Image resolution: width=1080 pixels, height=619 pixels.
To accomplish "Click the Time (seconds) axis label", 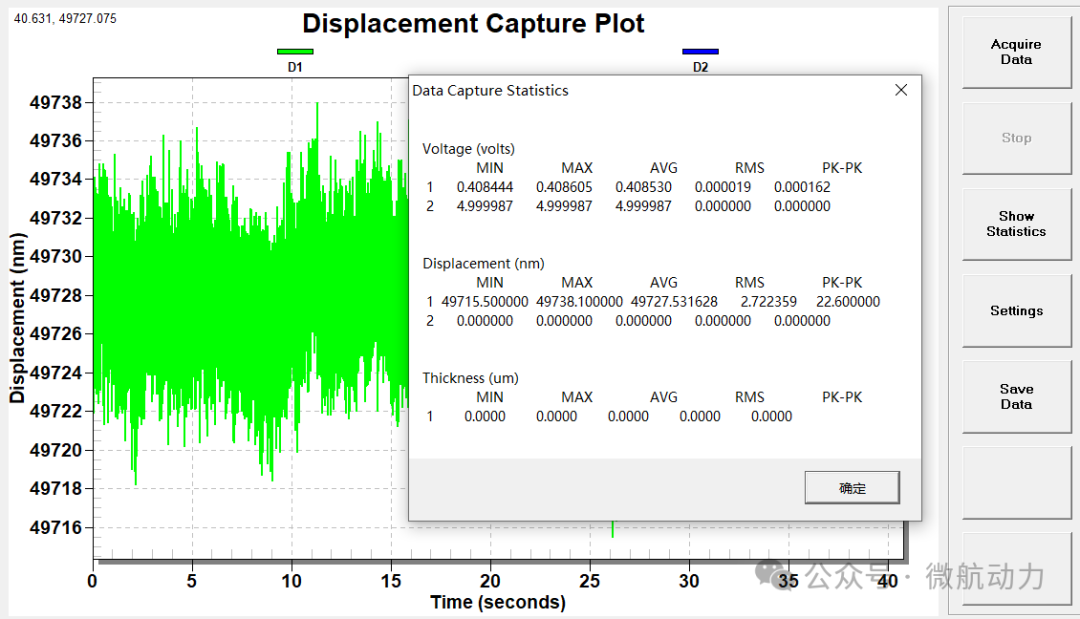I will coord(498,602).
